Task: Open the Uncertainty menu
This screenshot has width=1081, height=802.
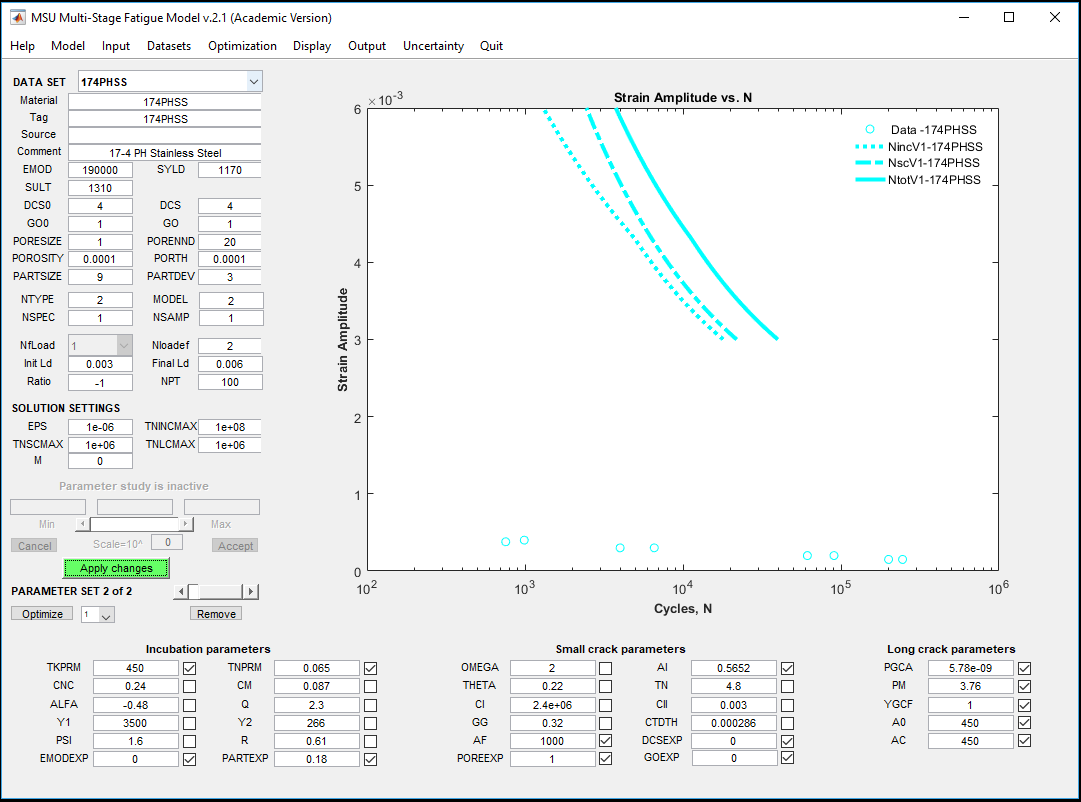Action: click(433, 46)
